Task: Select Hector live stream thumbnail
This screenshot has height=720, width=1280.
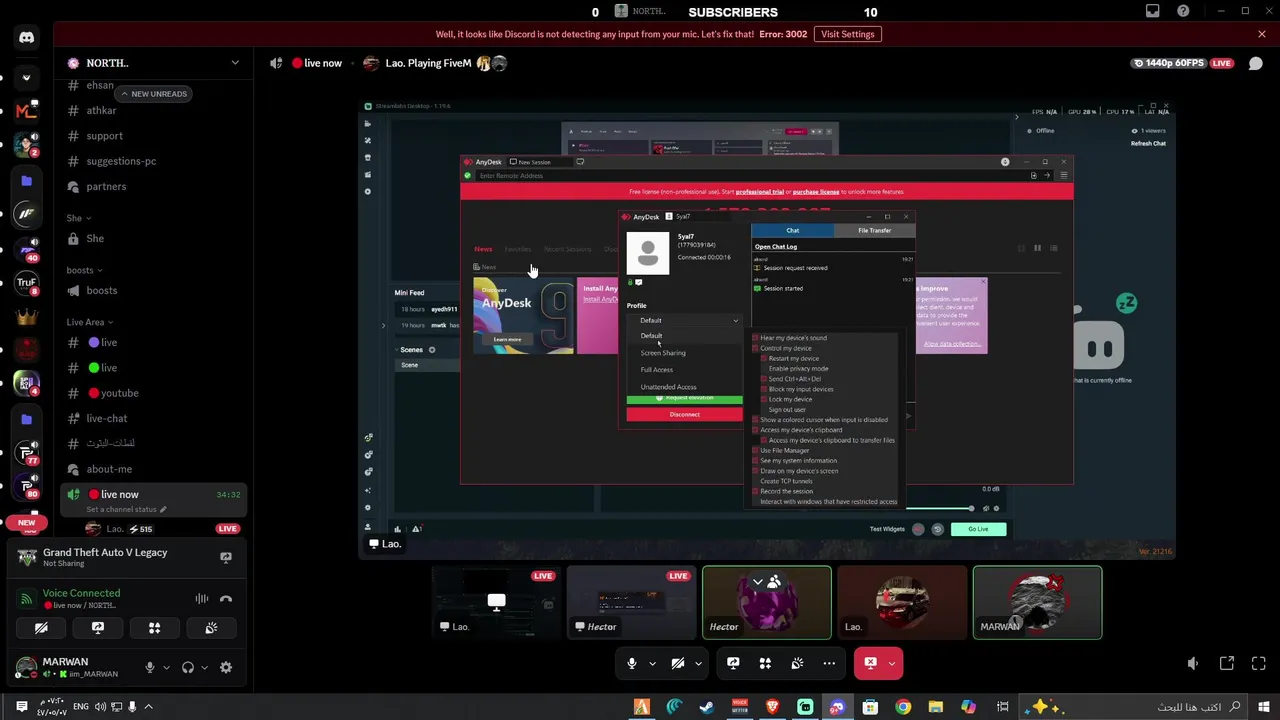Action: coord(631,602)
